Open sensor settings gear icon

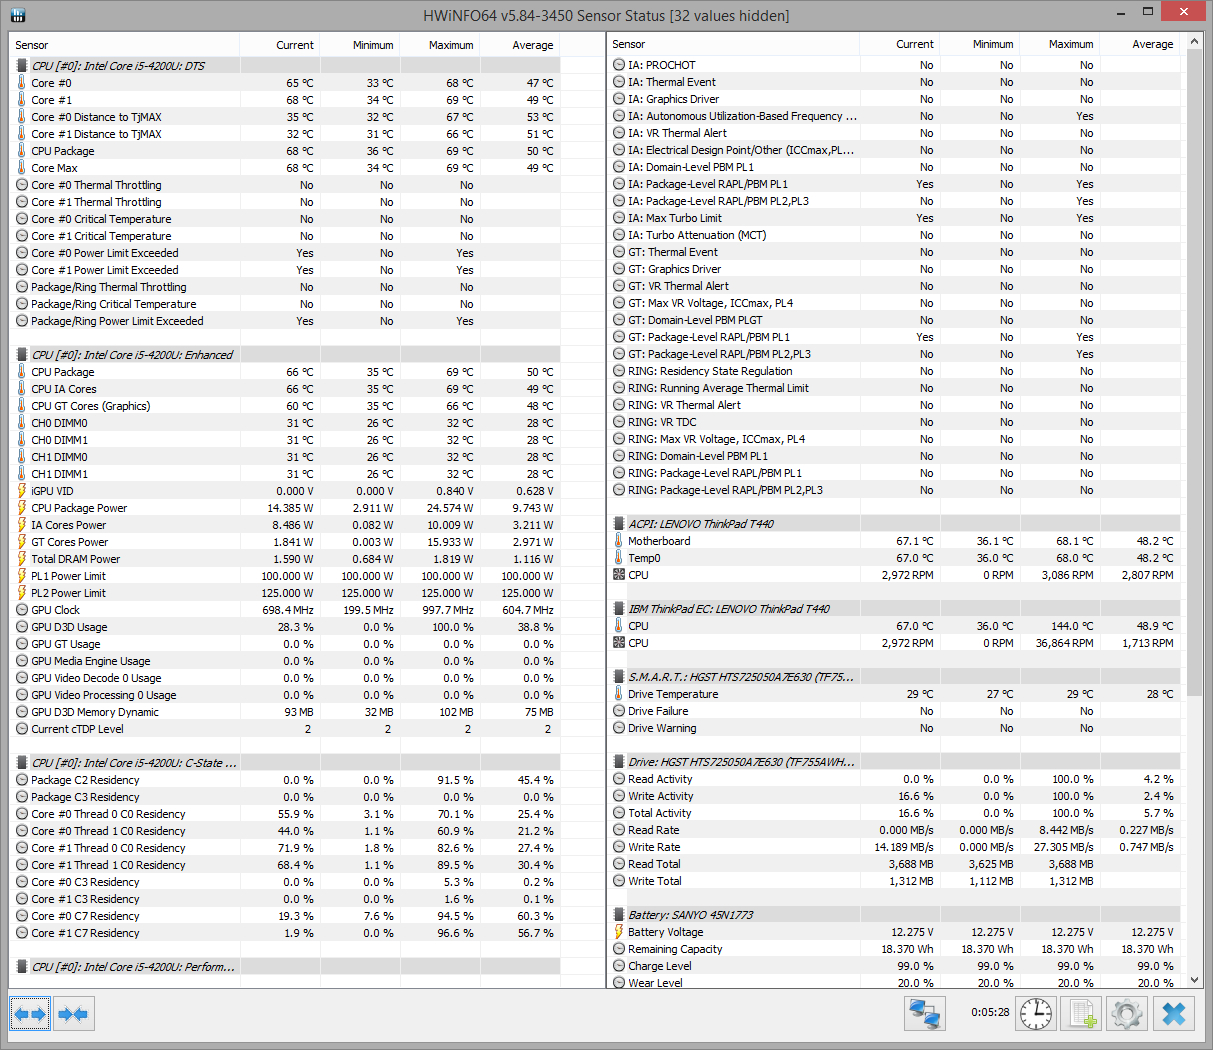point(1127,1014)
